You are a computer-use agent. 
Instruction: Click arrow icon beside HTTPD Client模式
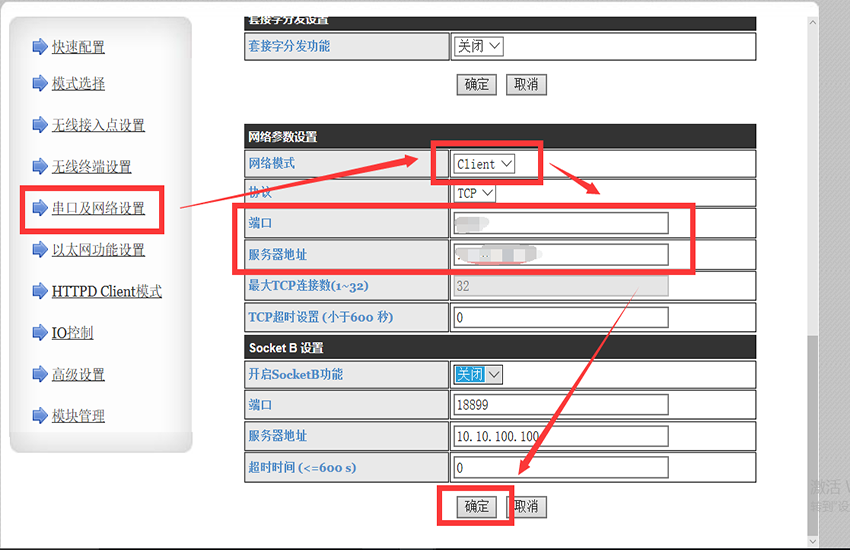(x=39, y=292)
